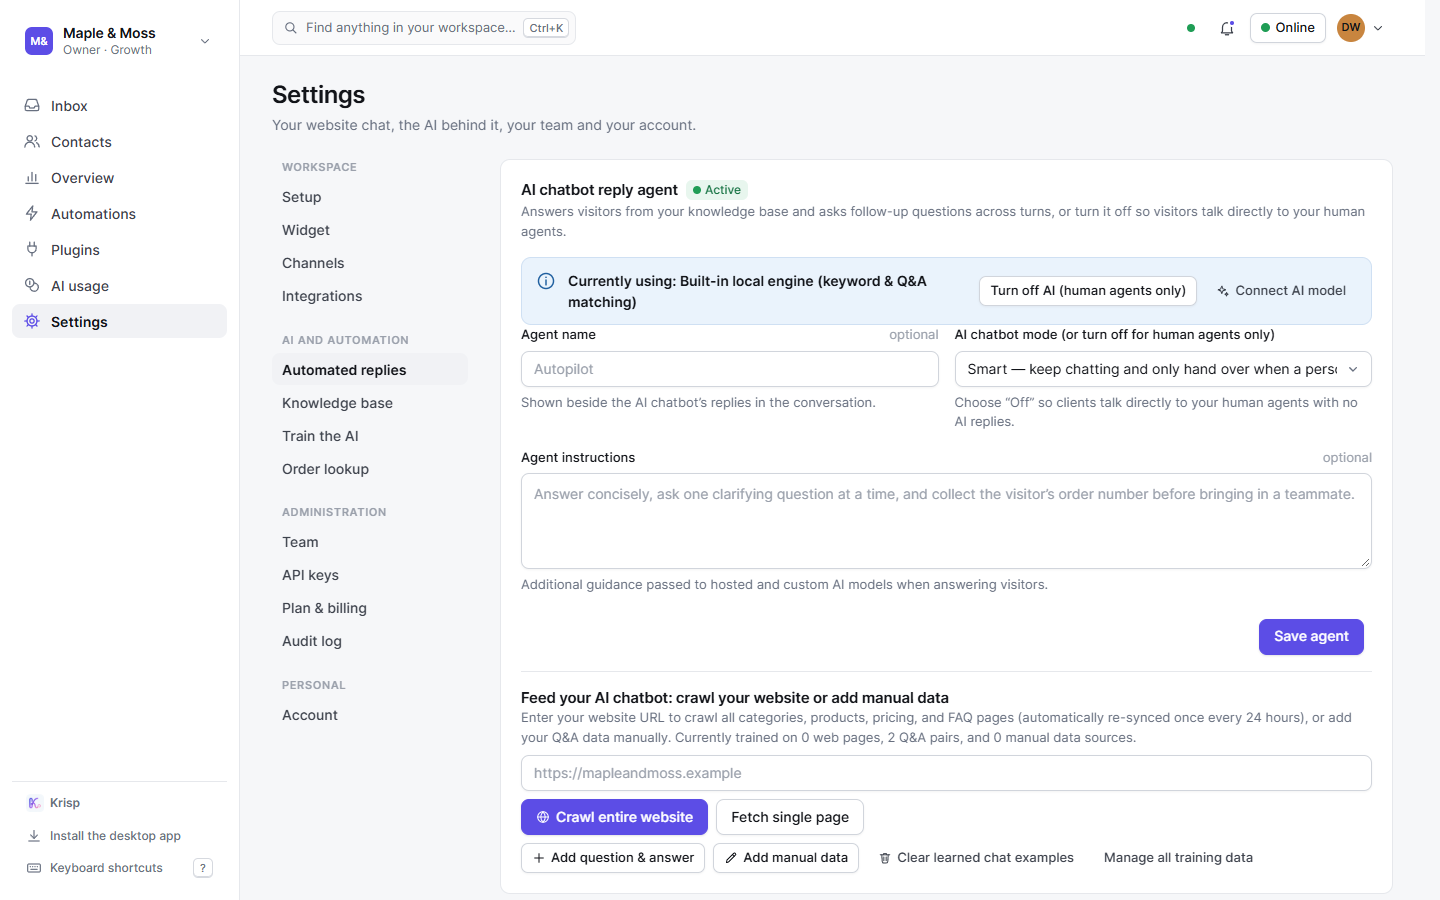Click the Krisp logo icon

(34, 803)
